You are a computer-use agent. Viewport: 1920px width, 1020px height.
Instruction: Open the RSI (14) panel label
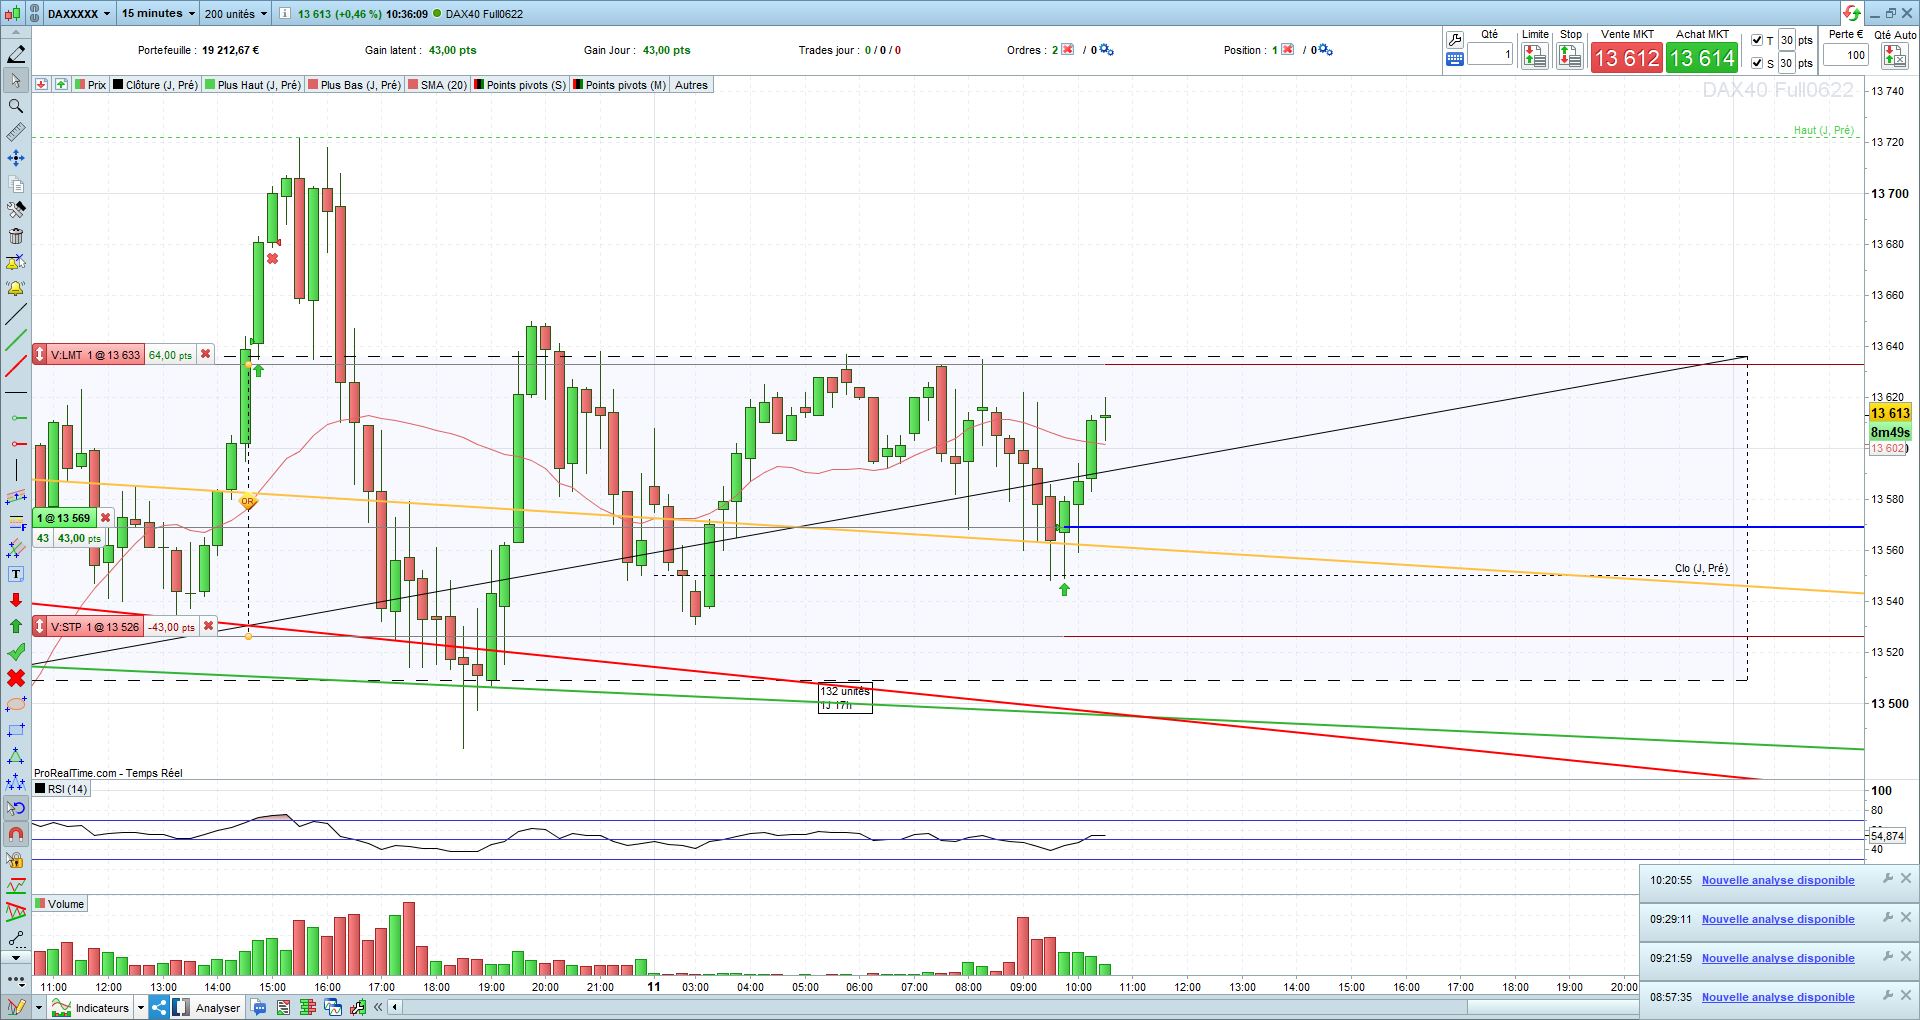tap(61, 789)
